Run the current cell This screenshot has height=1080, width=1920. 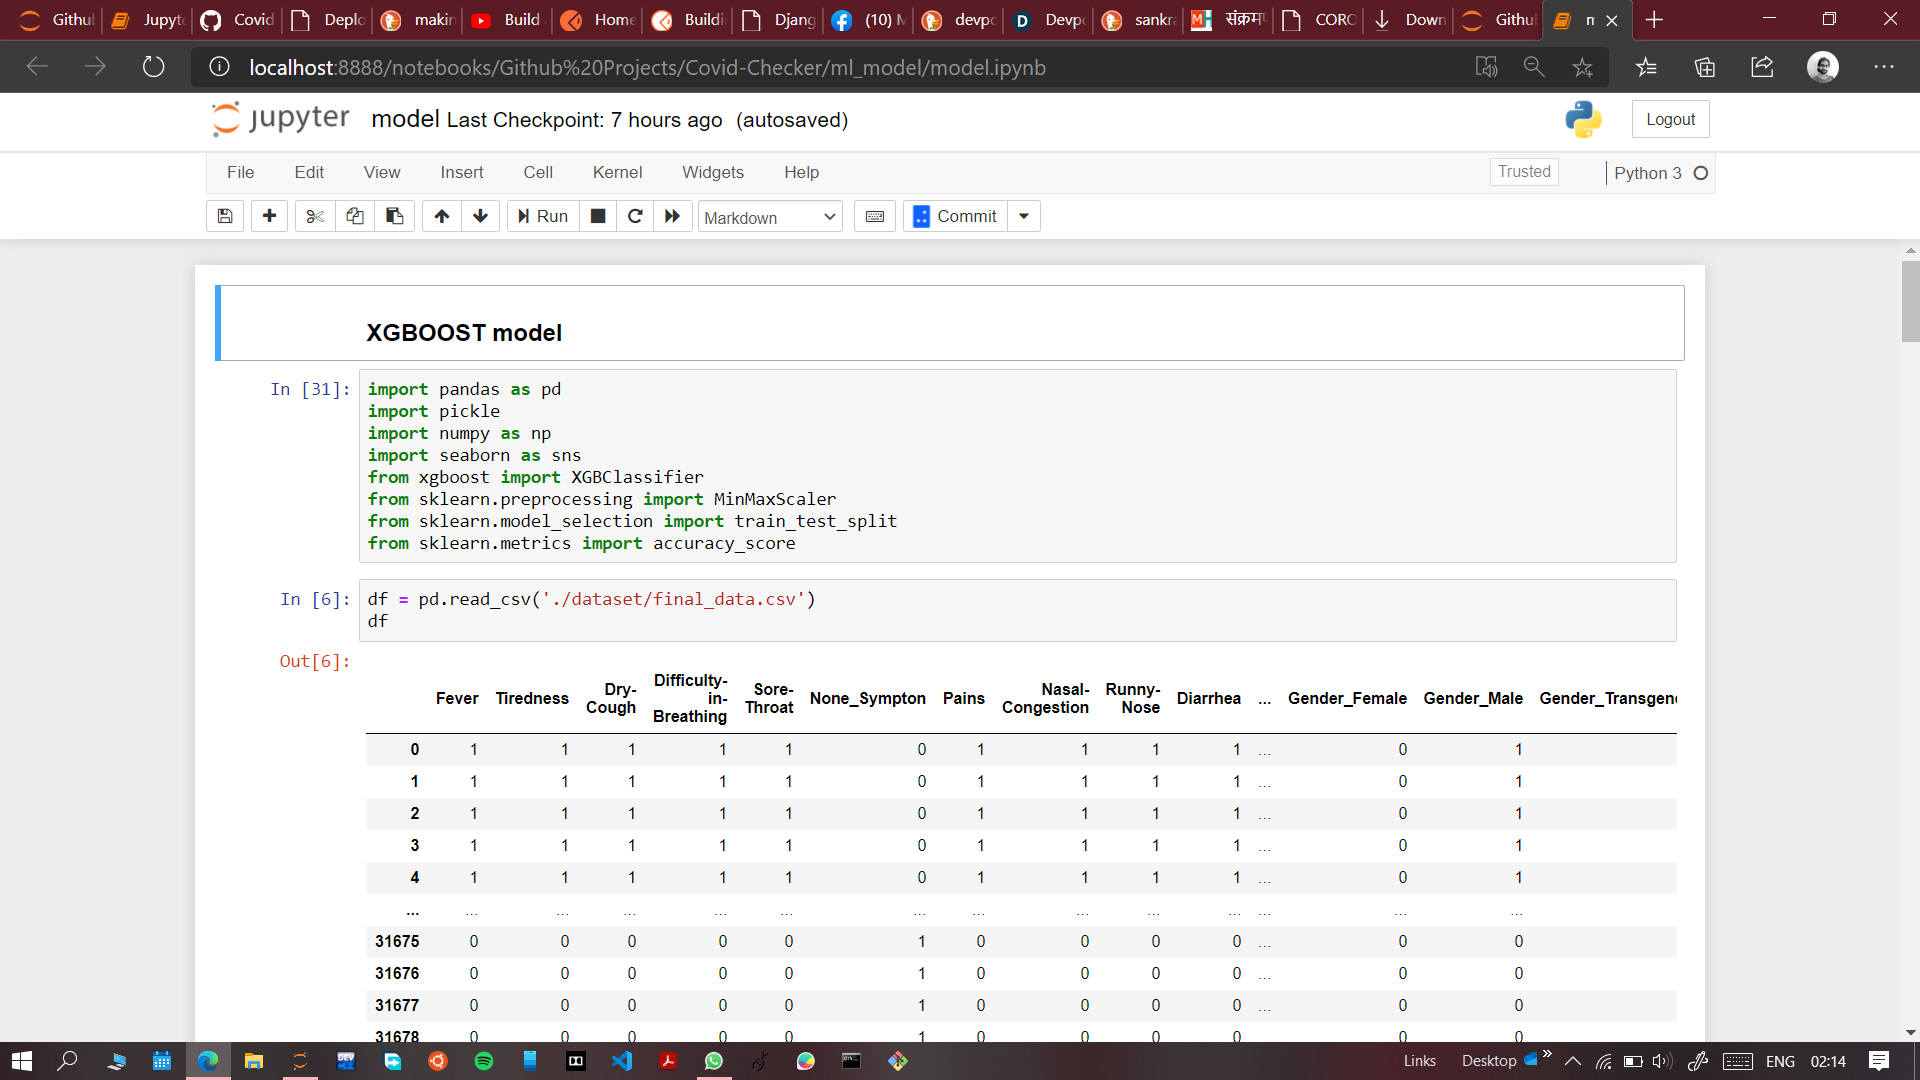point(543,216)
